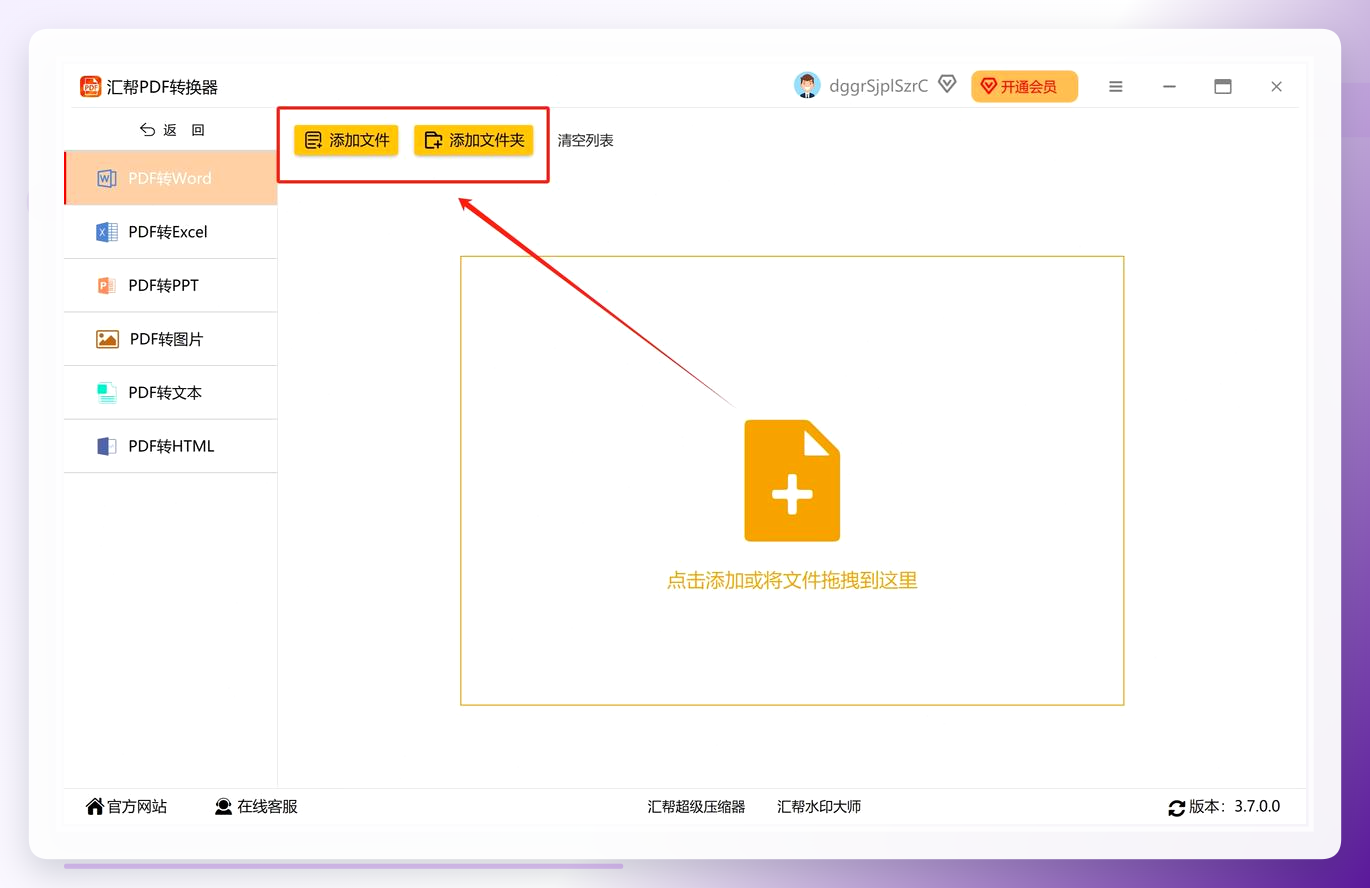The width and height of the screenshot is (1370, 888).
Task: Open the 官方网站 link
Action: pyautogui.click(x=127, y=806)
